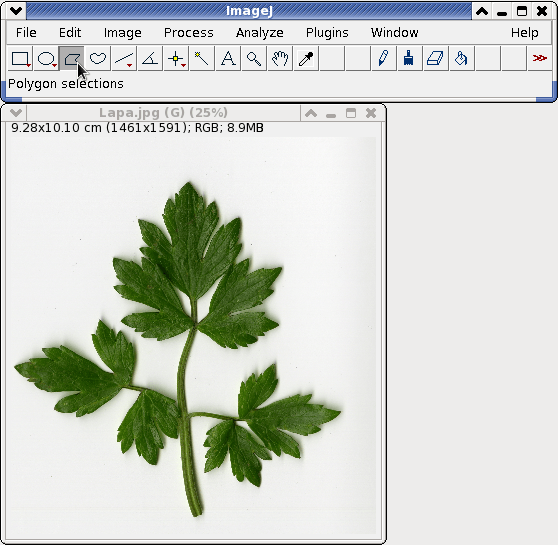The image size is (558, 545).
Task: Select the Hand scrolling tool
Action: [280, 59]
